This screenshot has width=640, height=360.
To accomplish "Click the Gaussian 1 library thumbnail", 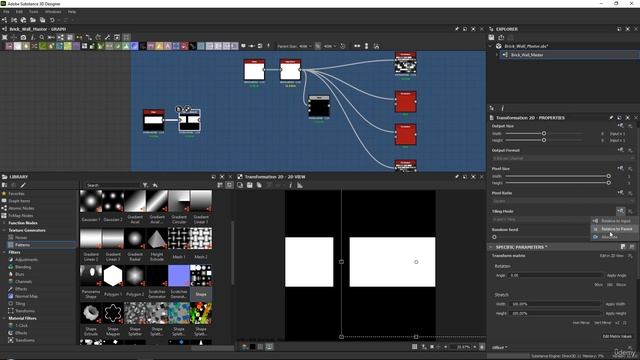I will tap(91, 201).
